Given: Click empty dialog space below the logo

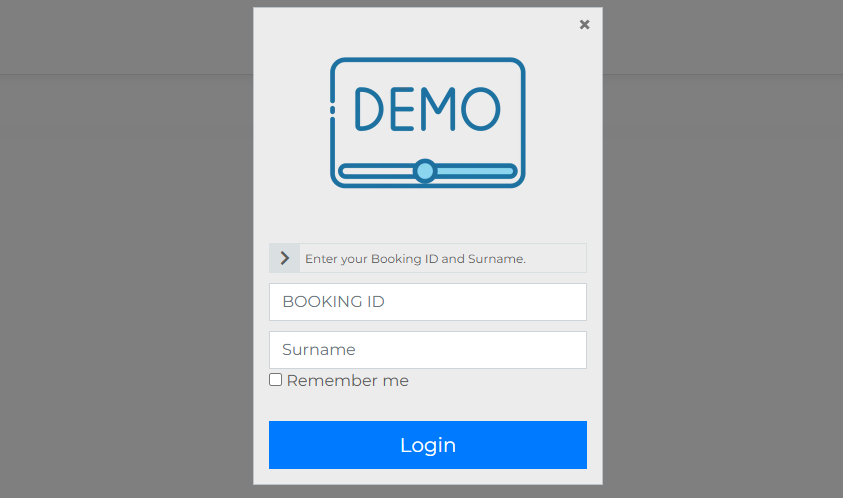Looking at the screenshot, I should [427, 215].
